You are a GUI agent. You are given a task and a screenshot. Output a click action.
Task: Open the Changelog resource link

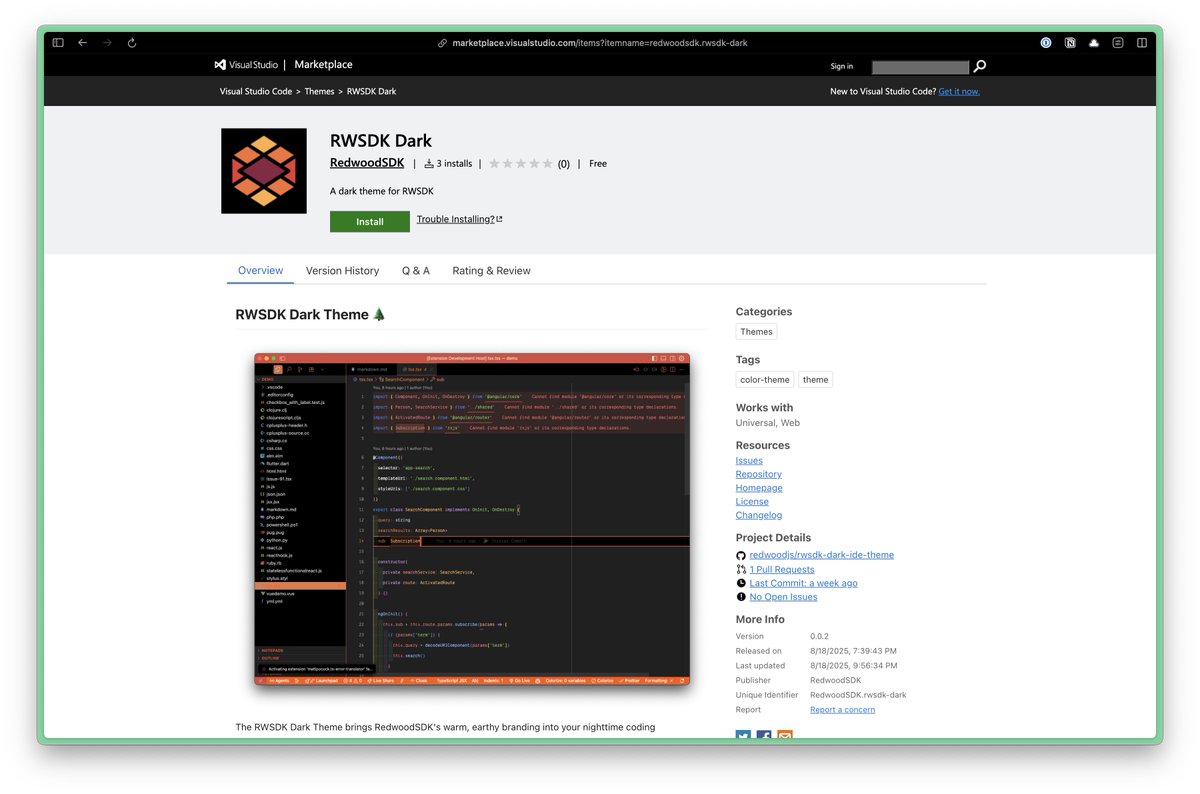759,515
